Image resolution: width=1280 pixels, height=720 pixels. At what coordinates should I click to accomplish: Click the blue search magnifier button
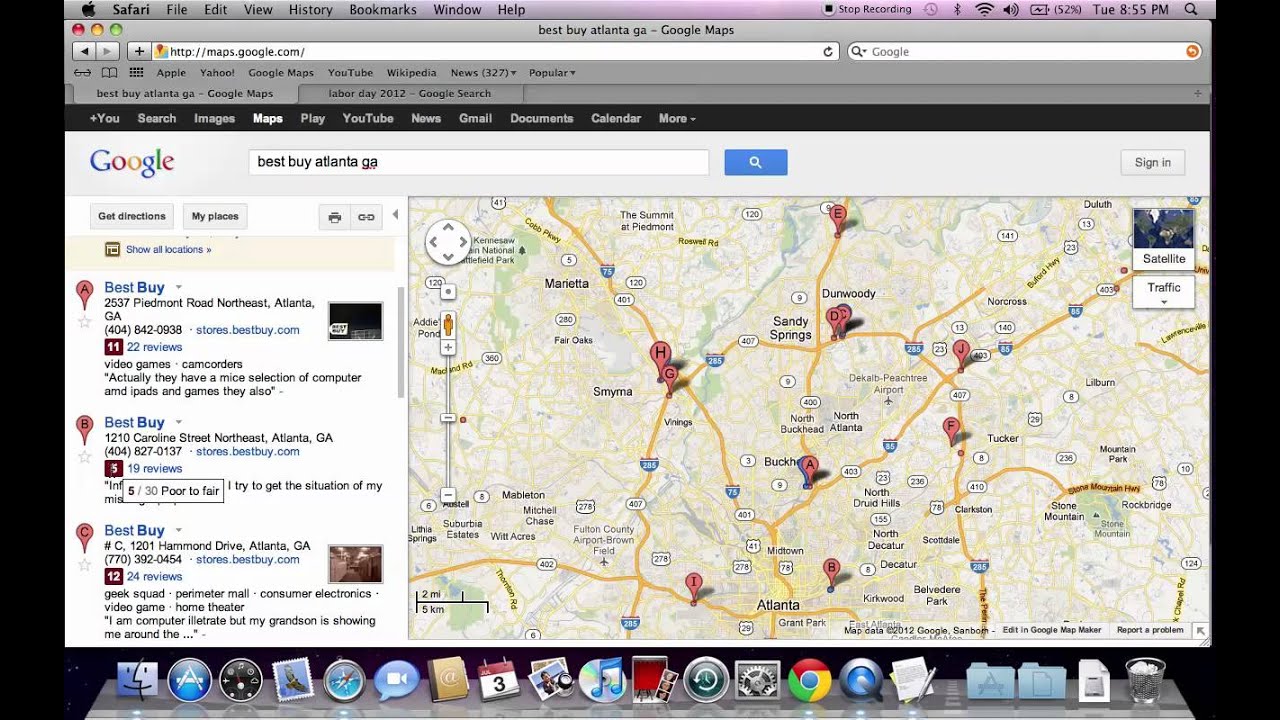point(756,162)
